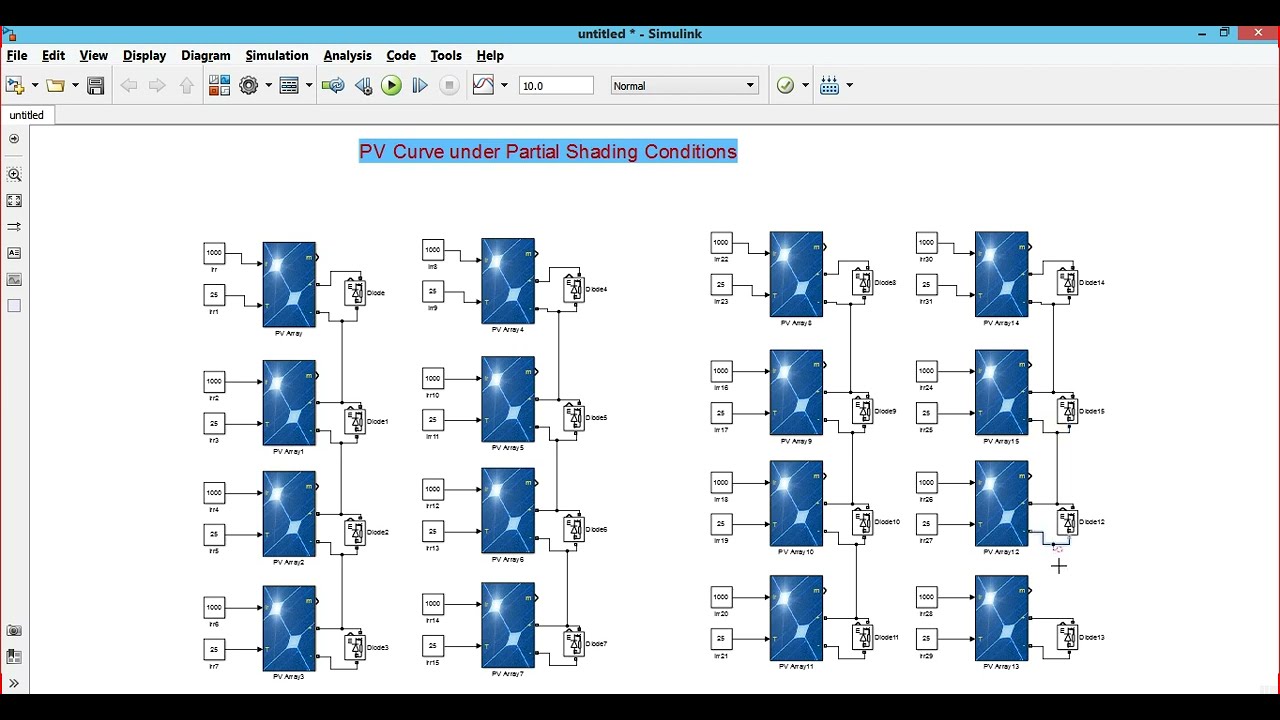Select the PV Array8 block

[x=796, y=275]
